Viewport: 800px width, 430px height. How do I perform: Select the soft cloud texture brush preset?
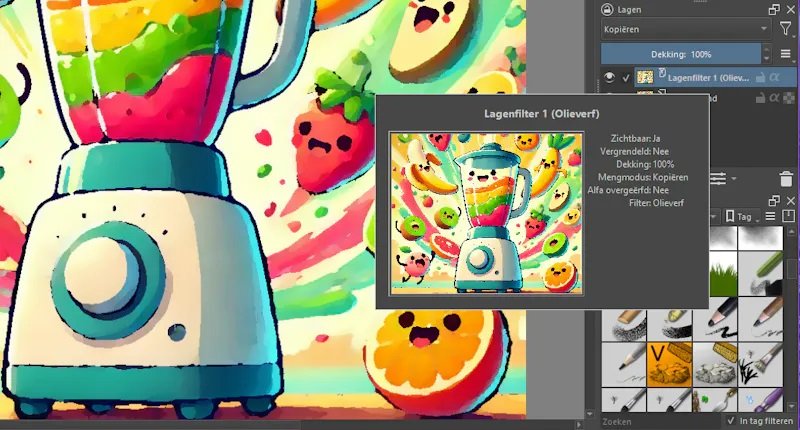pos(722,239)
